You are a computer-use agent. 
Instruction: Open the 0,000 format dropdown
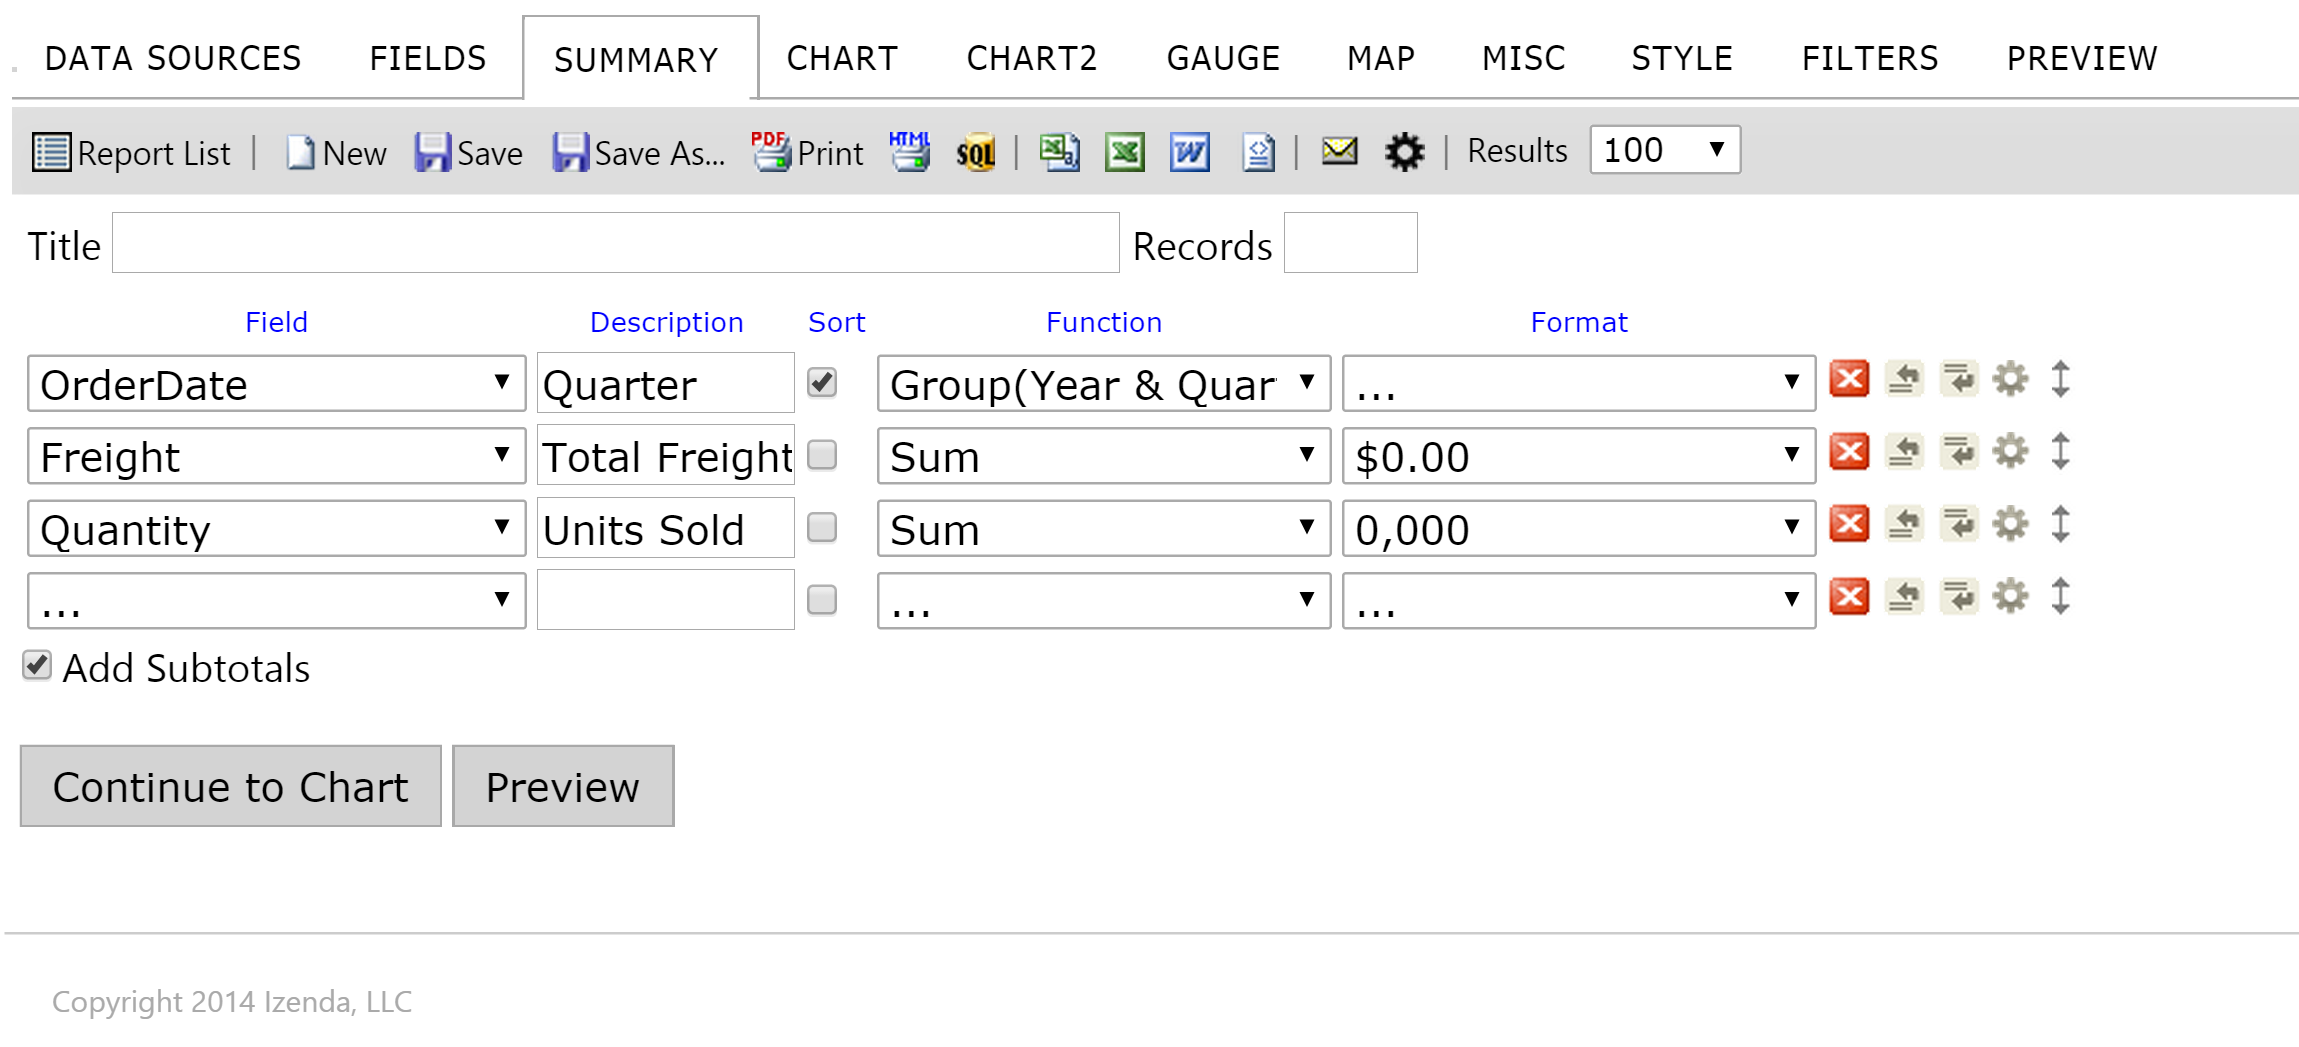point(1578,528)
